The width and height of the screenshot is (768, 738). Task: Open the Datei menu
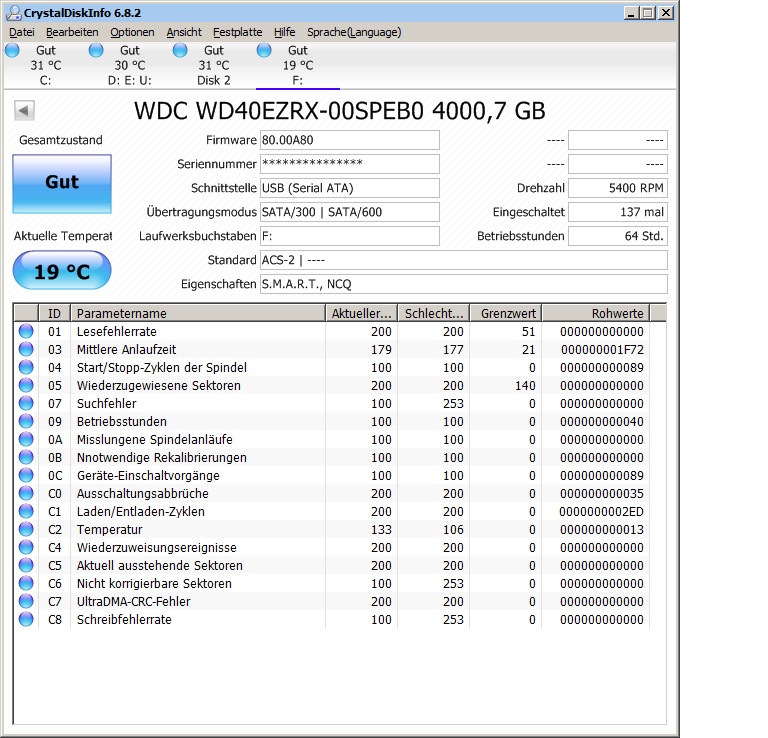22,32
